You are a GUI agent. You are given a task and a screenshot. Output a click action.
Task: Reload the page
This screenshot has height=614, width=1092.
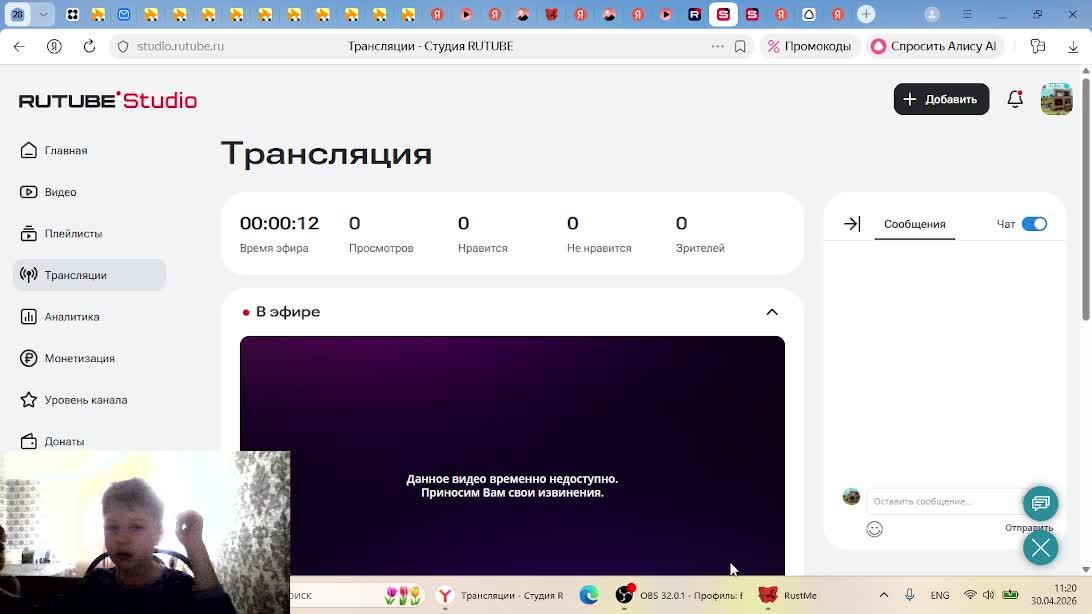[x=89, y=46]
